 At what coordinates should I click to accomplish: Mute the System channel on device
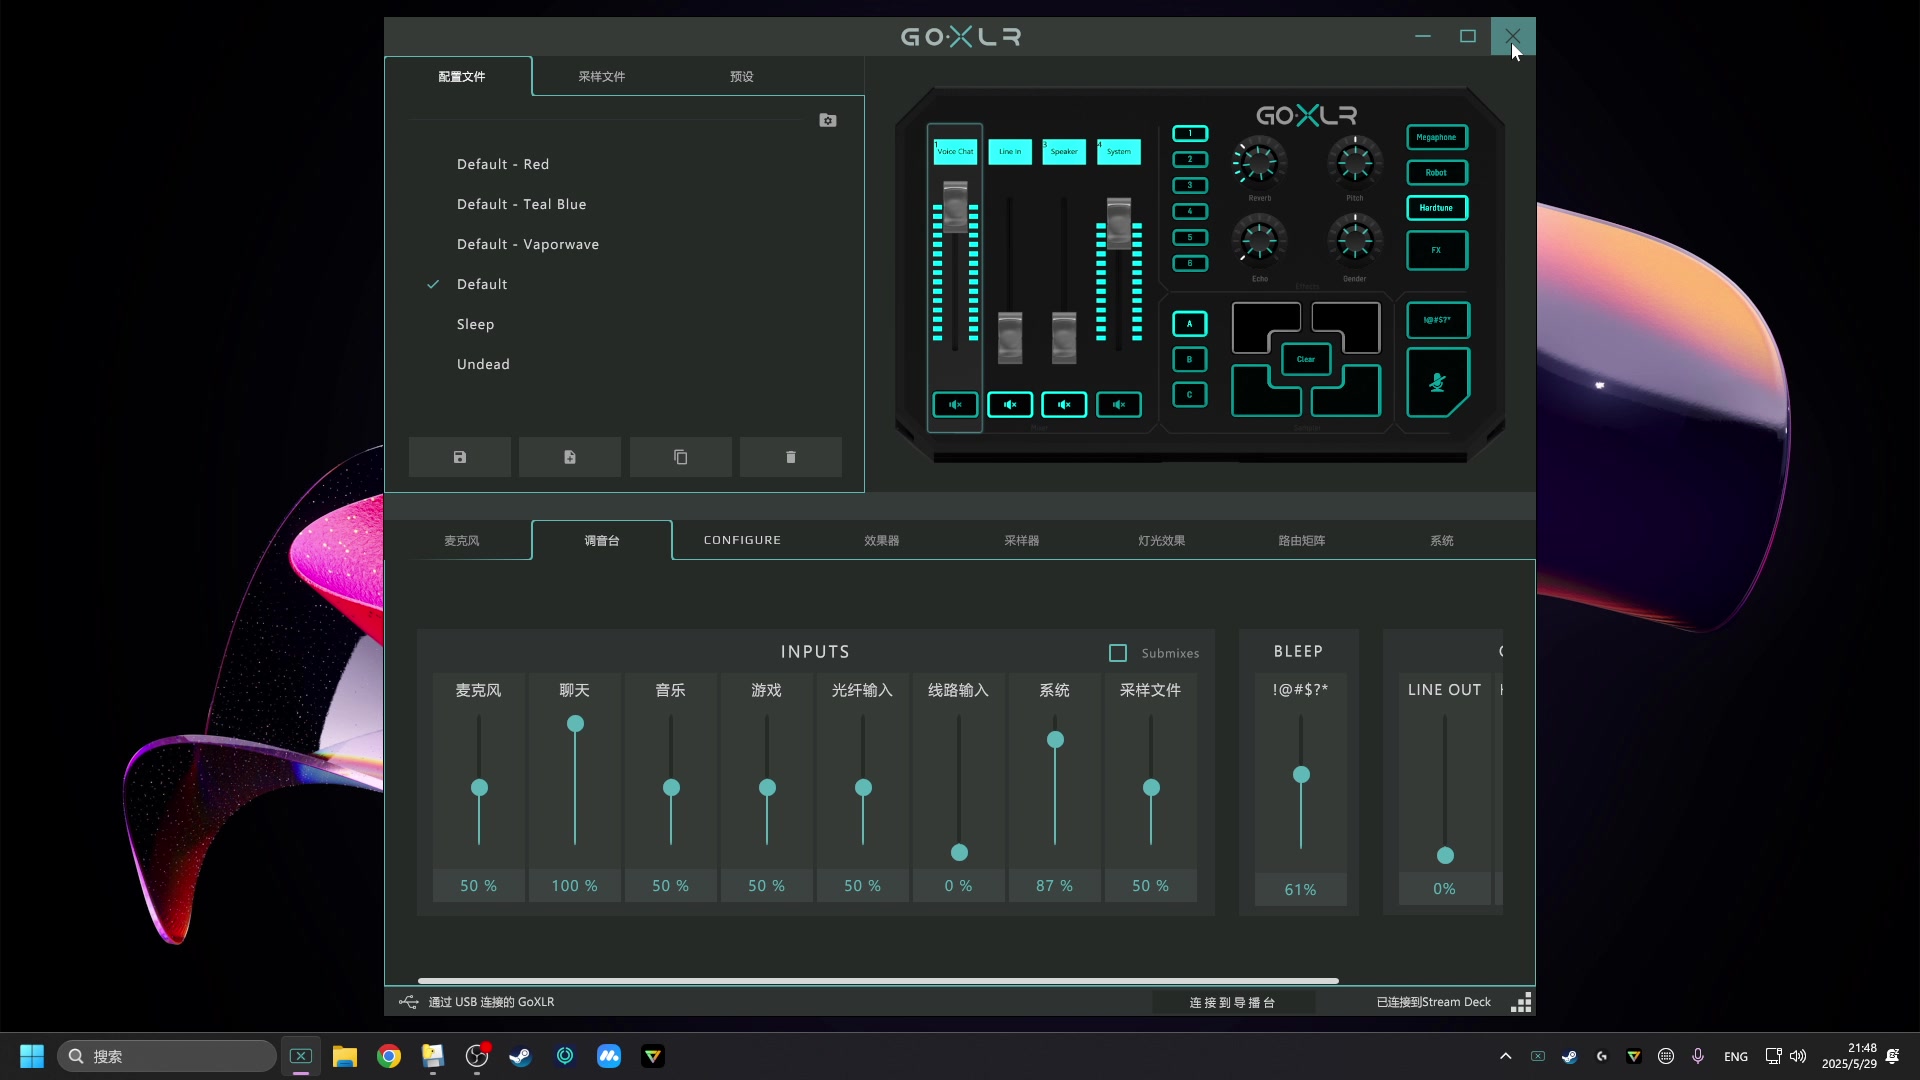click(x=1119, y=405)
